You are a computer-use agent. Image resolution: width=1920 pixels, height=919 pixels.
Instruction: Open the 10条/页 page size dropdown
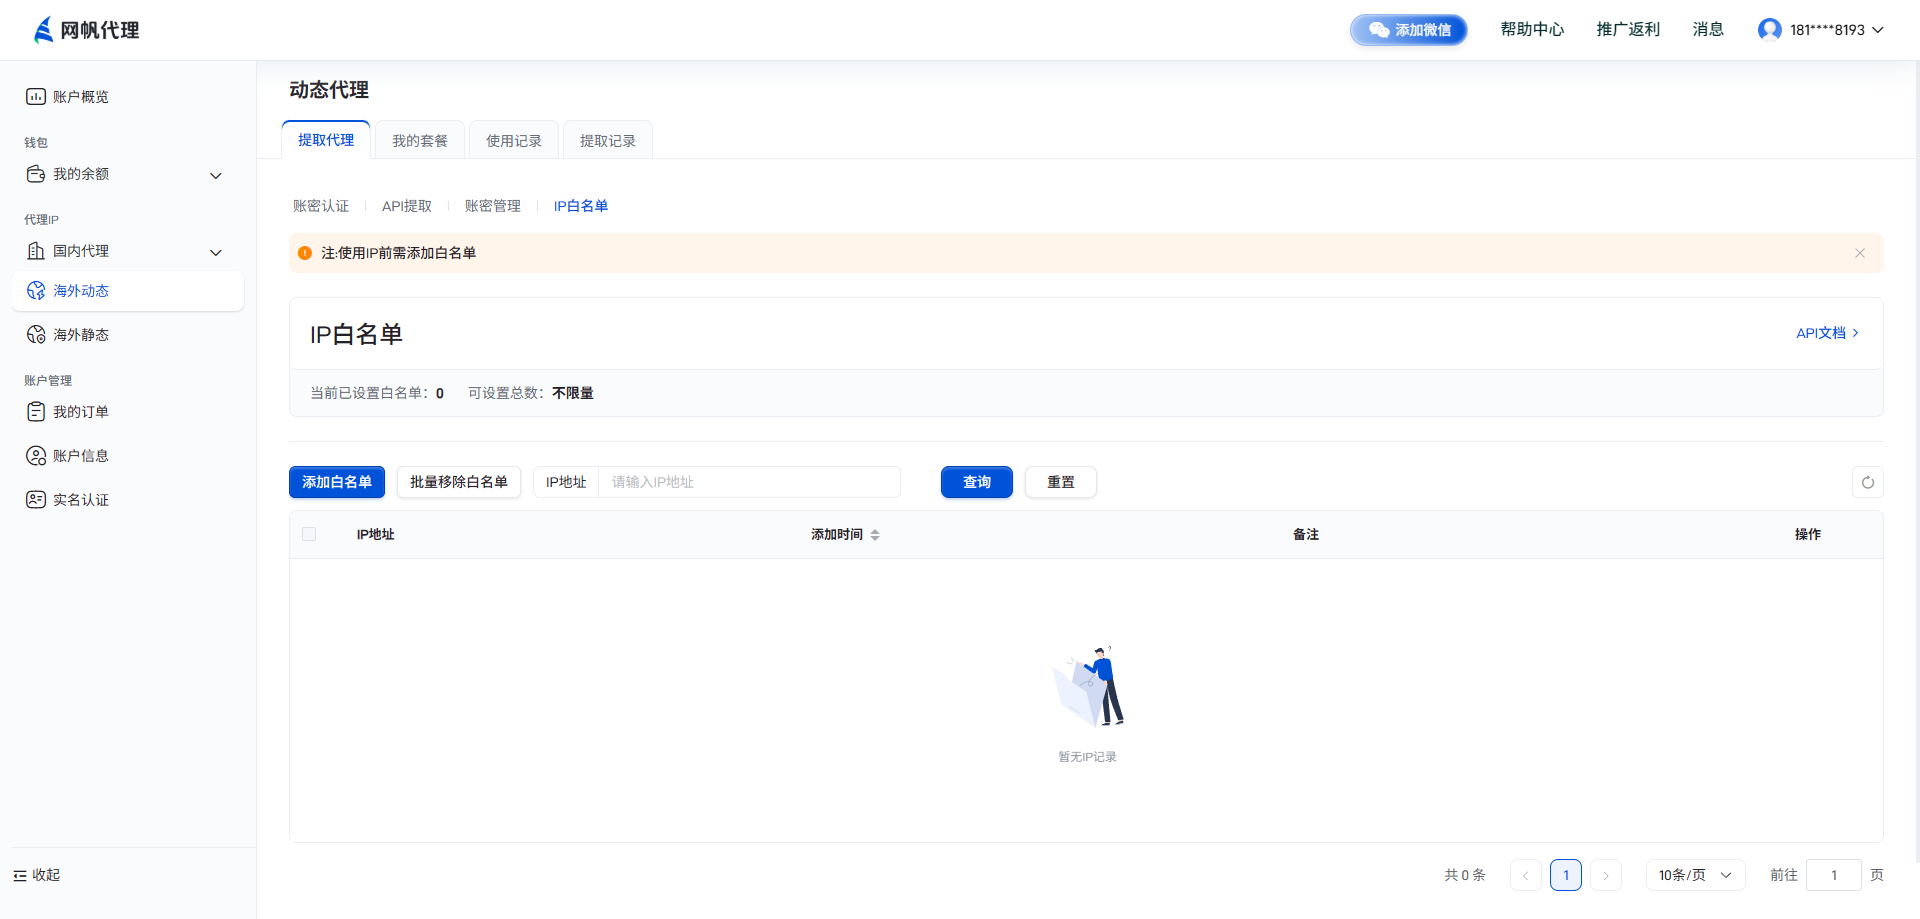click(1695, 875)
